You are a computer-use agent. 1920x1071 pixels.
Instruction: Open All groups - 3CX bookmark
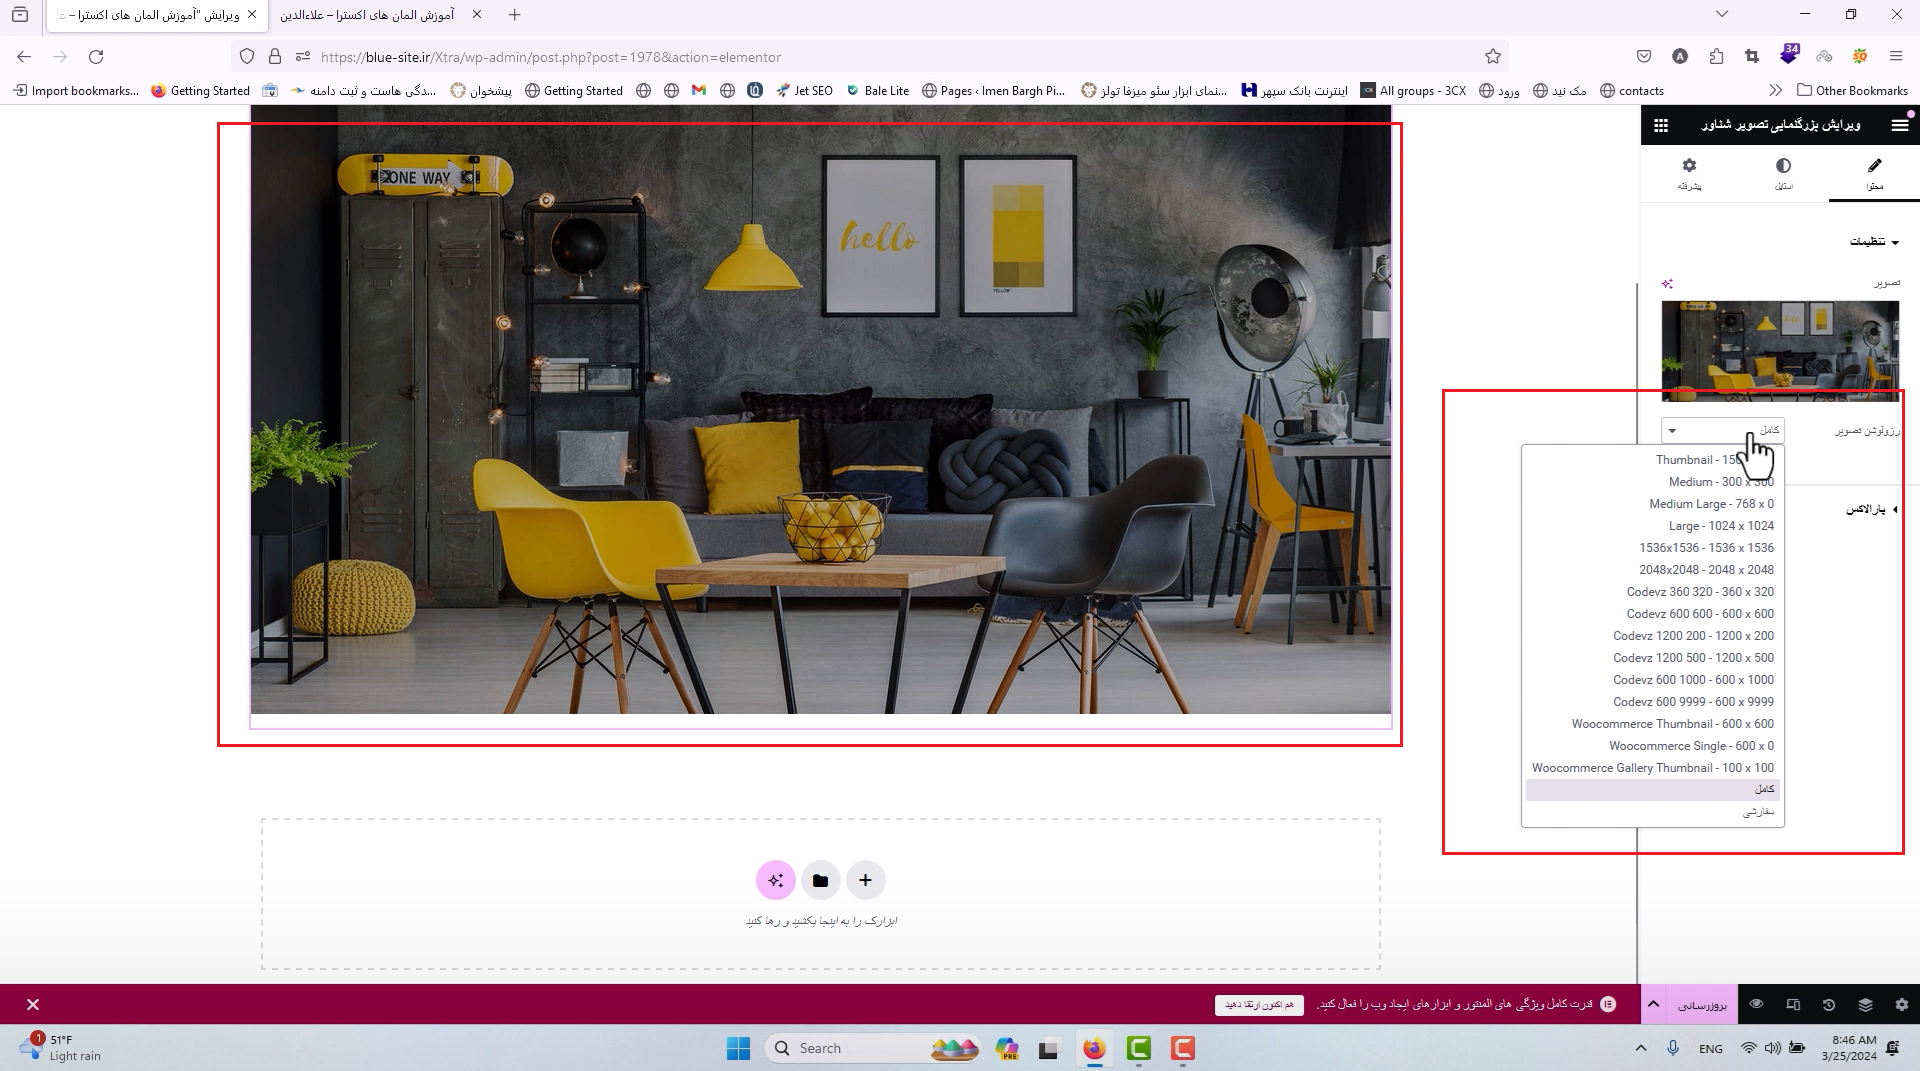1413,91
